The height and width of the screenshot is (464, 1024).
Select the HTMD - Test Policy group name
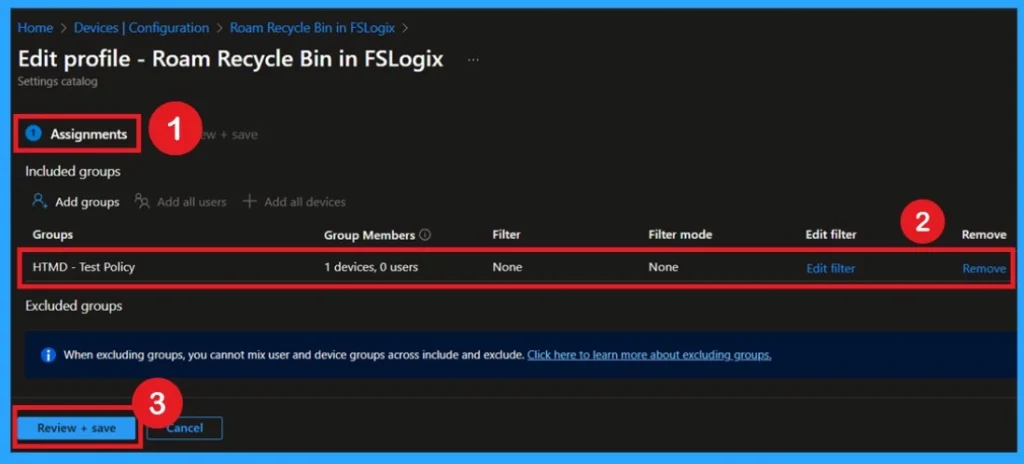83,268
